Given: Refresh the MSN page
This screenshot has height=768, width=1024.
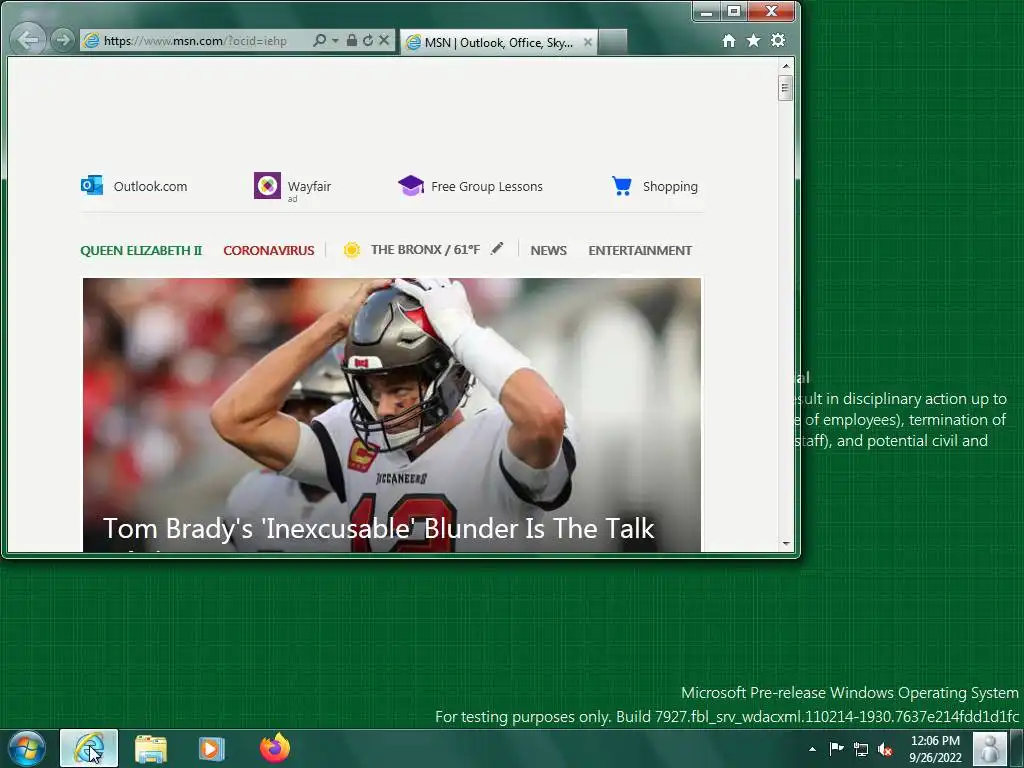Looking at the screenshot, I should (368, 40).
